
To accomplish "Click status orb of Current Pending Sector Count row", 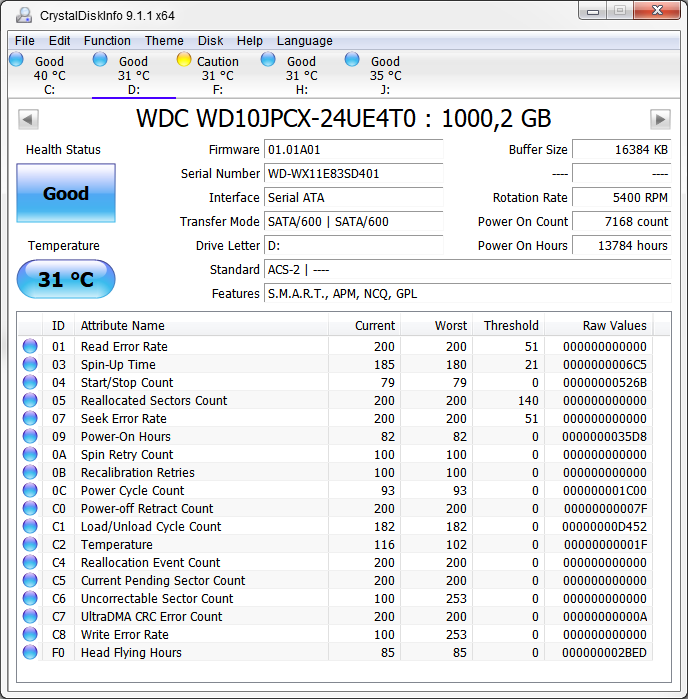I will coord(30,580).
